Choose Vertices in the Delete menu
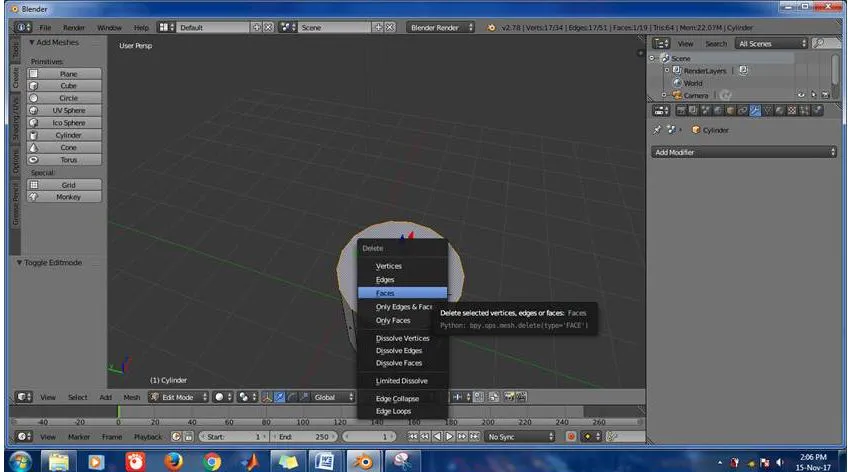This screenshot has height=472, width=848. coord(402,266)
